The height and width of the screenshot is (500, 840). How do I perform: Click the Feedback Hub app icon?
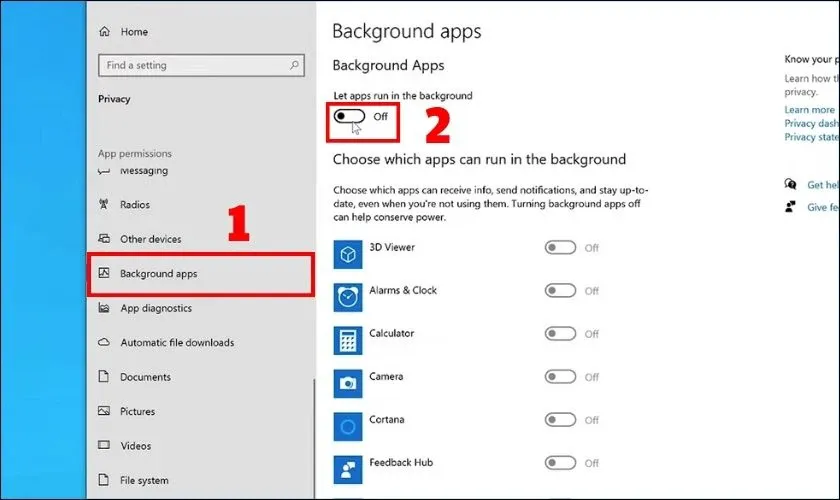coord(348,469)
